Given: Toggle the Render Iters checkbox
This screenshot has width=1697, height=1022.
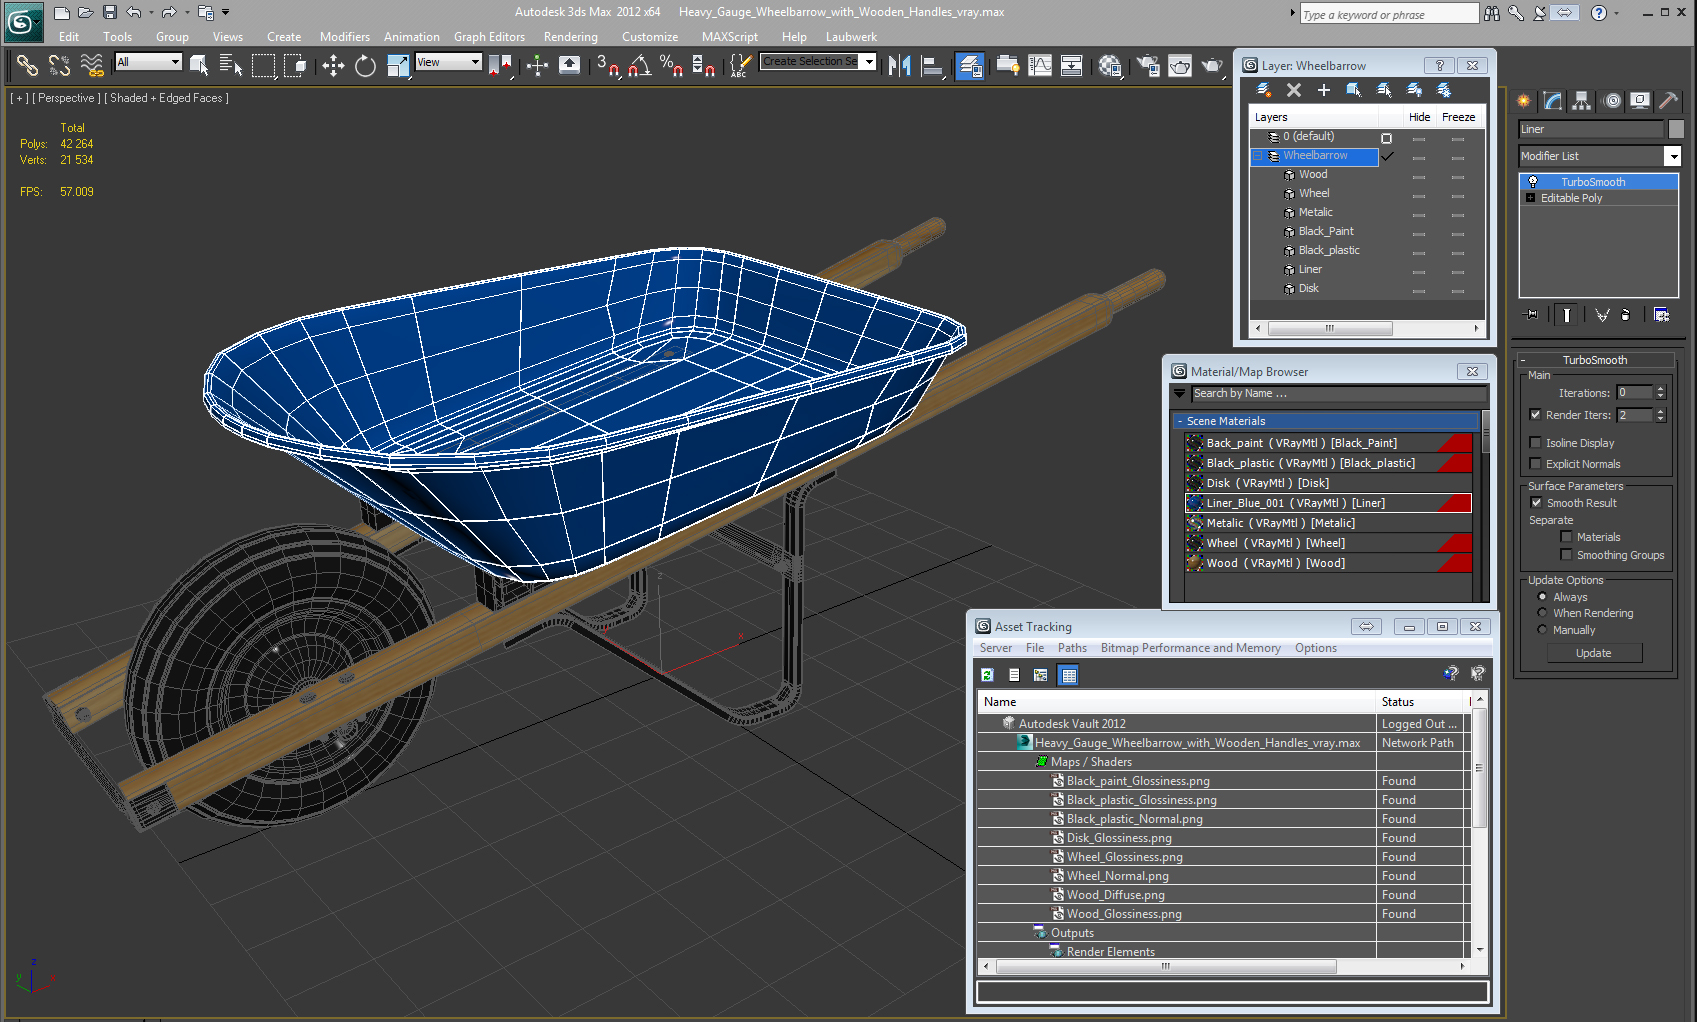Looking at the screenshot, I should 1536,414.
